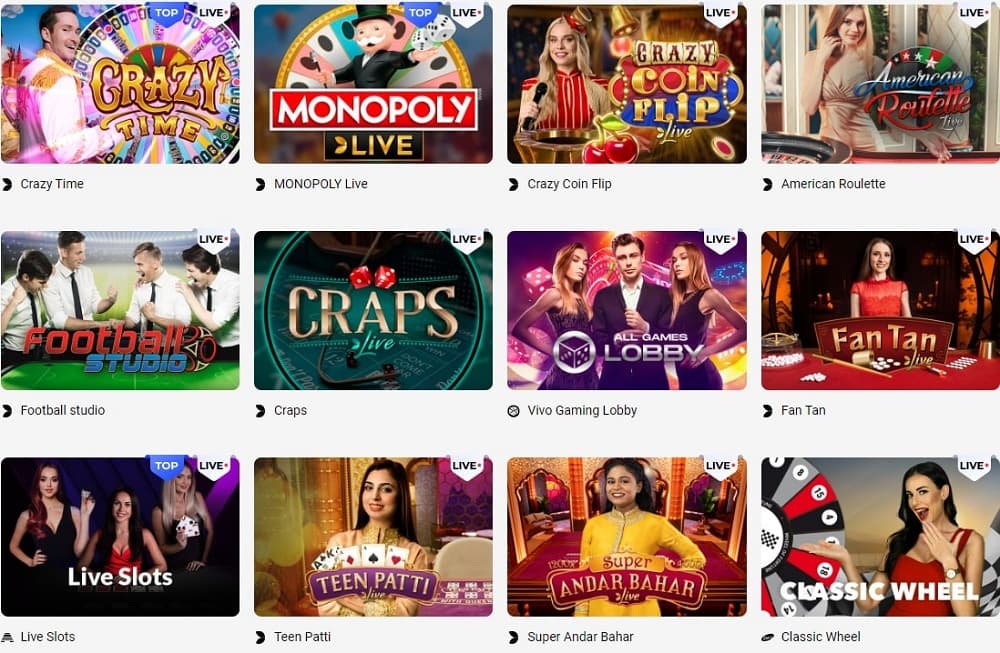Click the provider icon beside Crazy Time

pos(7,184)
